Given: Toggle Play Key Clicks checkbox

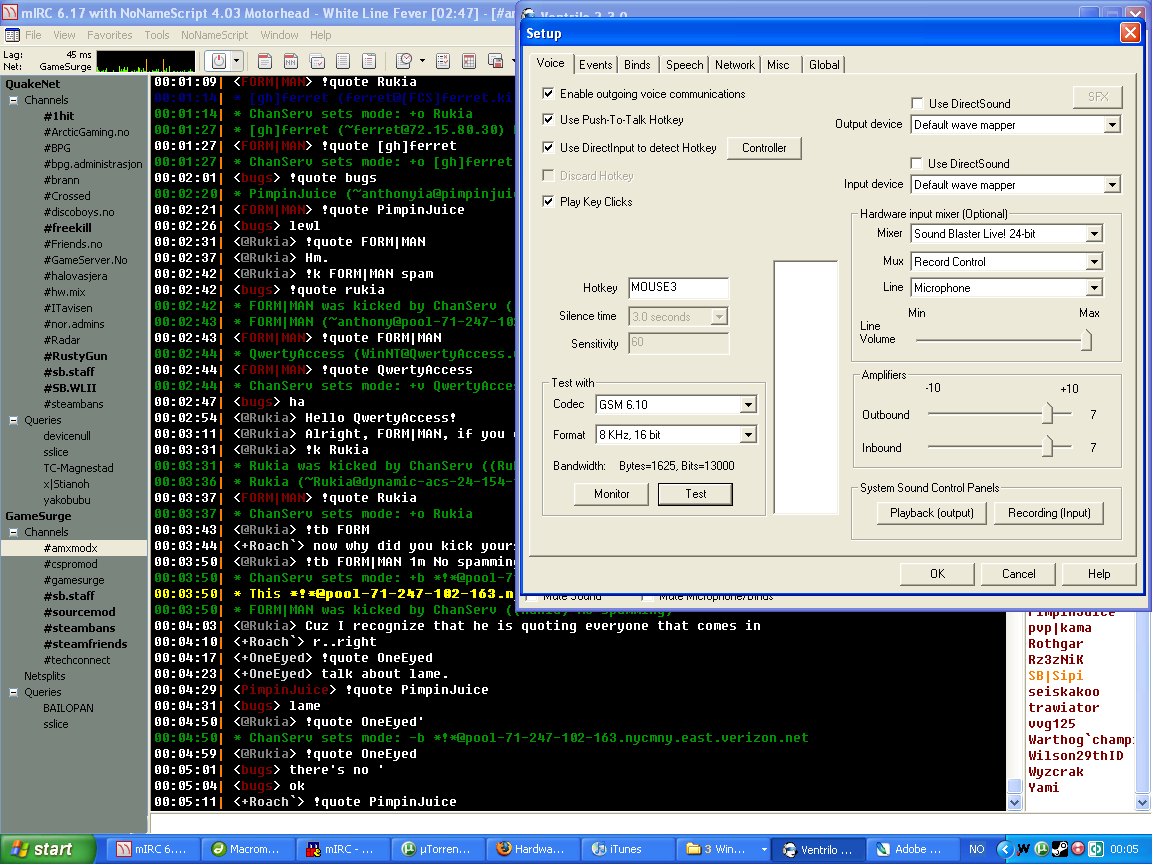Looking at the screenshot, I should pyautogui.click(x=548, y=201).
